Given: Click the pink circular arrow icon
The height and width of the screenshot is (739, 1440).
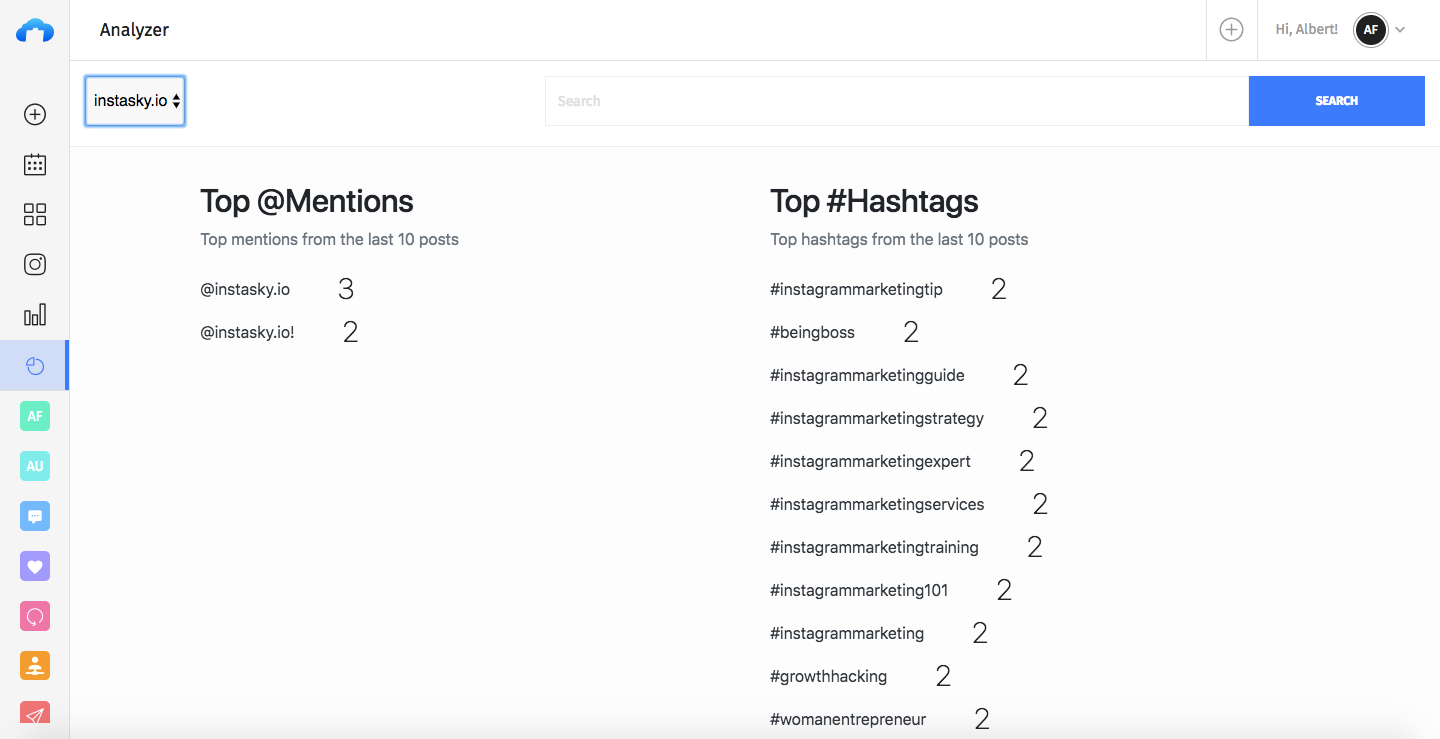Looking at the screenshot, I should 35,616.
